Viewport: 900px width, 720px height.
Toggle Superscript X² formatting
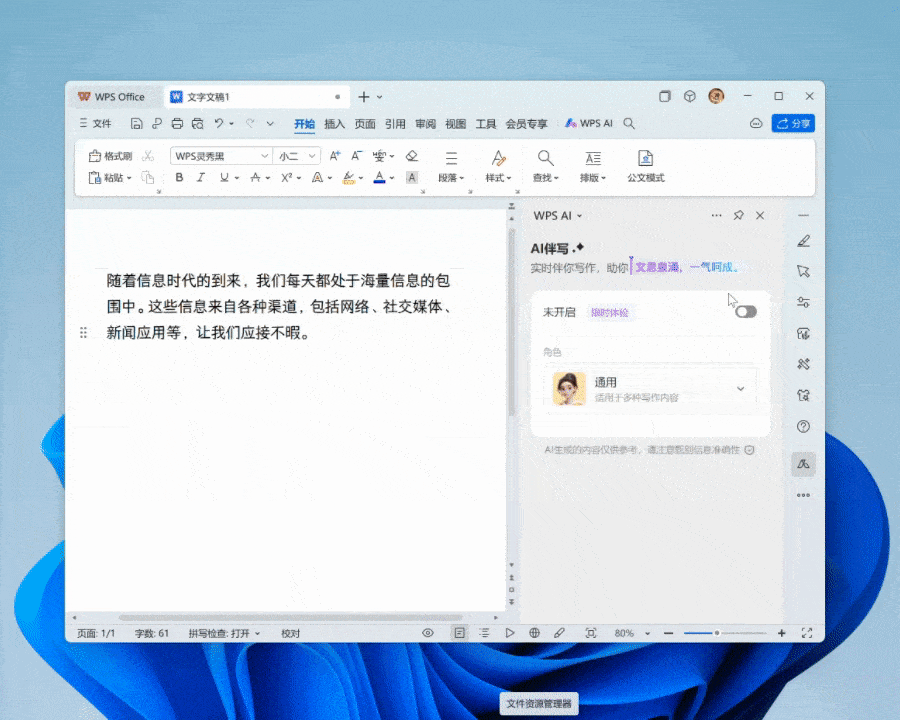tap(287, 177)
